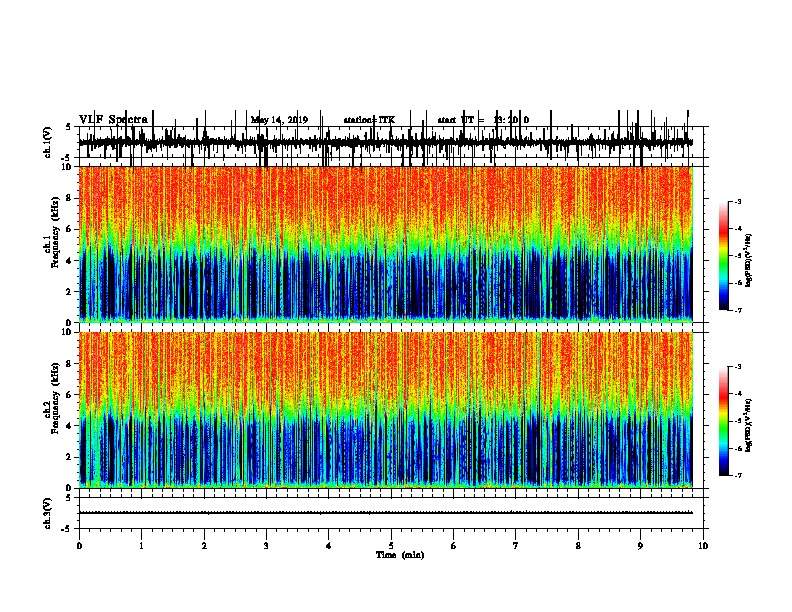Click the ch.1 voltage waveform trace
The height and width of the screenshot is (612, 792).
click(x=385, y=142)
